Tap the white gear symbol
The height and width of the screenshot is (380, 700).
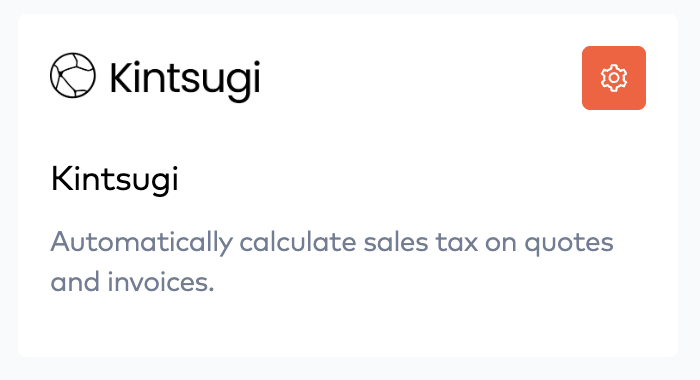pyautogui.click(x=614, y=78)
